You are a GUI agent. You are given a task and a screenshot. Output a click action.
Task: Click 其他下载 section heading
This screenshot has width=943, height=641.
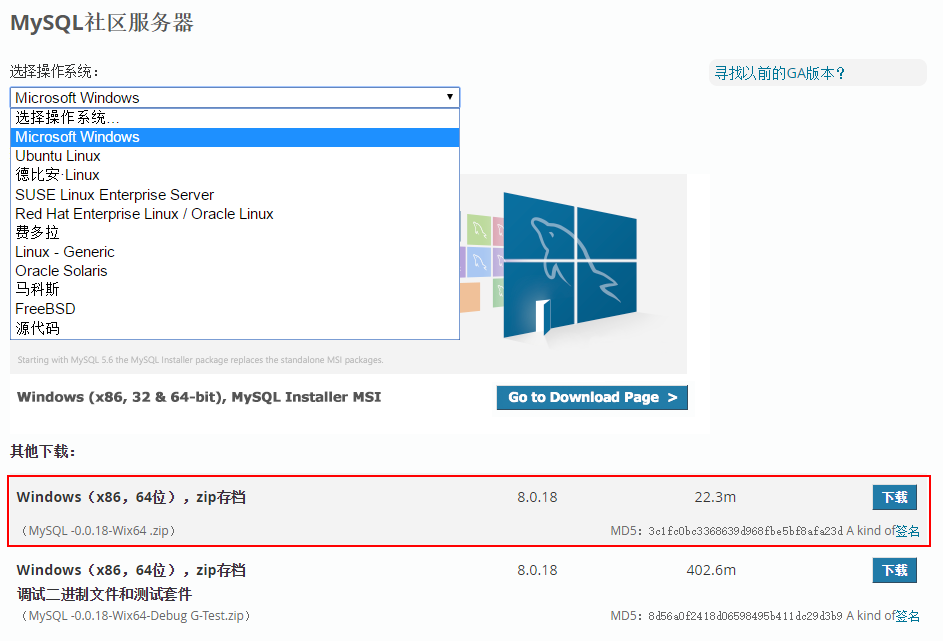tap(43, 451)
